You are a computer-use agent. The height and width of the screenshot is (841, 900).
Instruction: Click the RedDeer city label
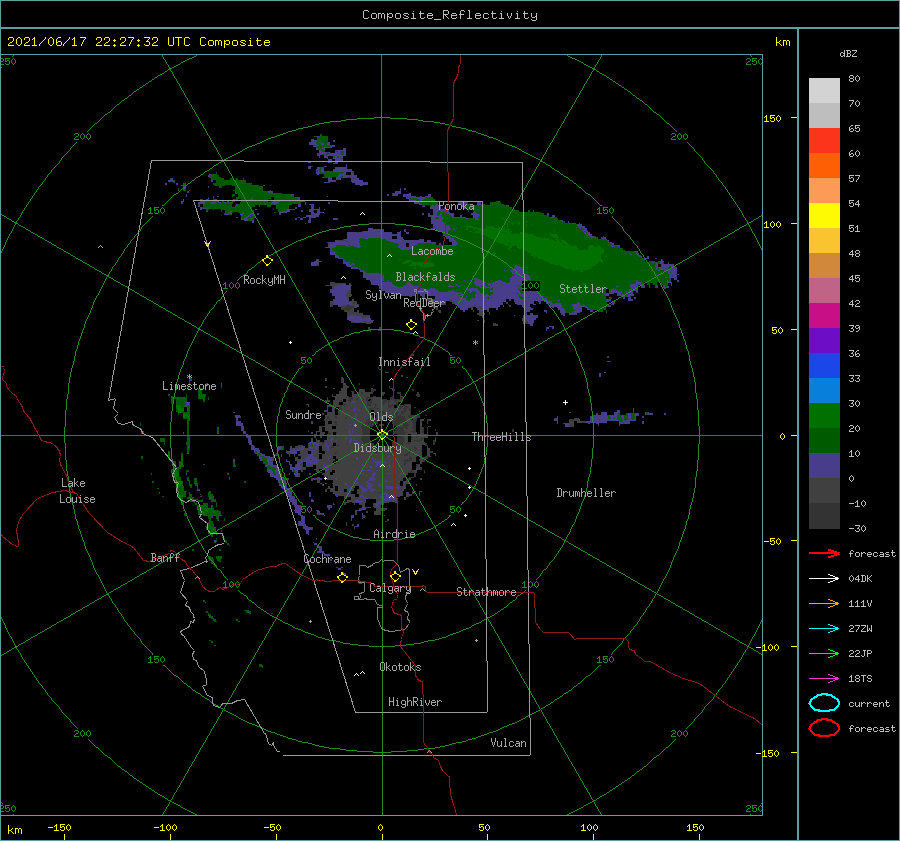click(x=424, y=303)
